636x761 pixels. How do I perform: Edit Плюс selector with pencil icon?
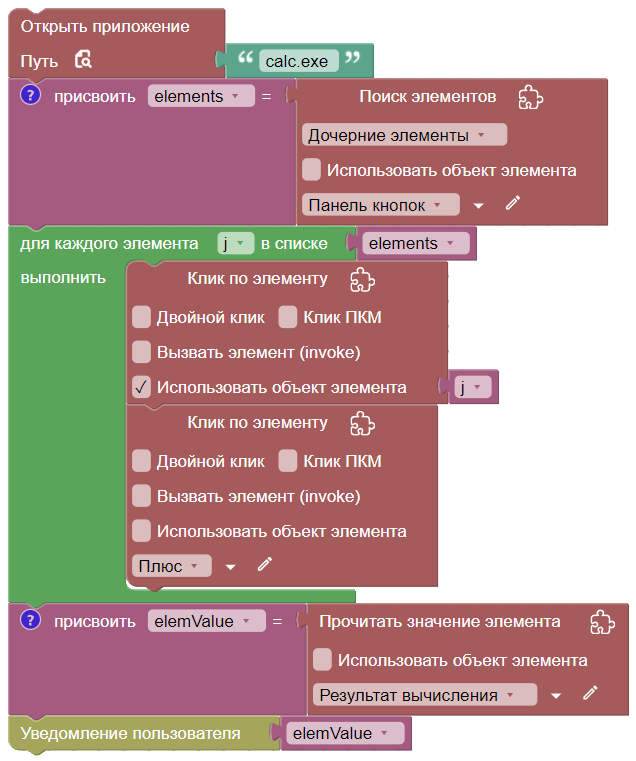[265, 564]
